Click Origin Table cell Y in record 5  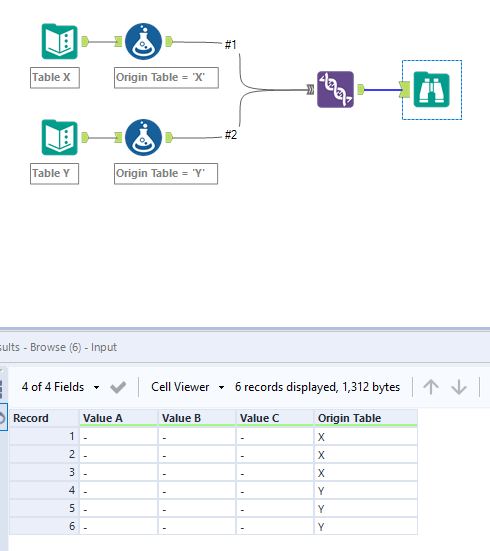366,508
